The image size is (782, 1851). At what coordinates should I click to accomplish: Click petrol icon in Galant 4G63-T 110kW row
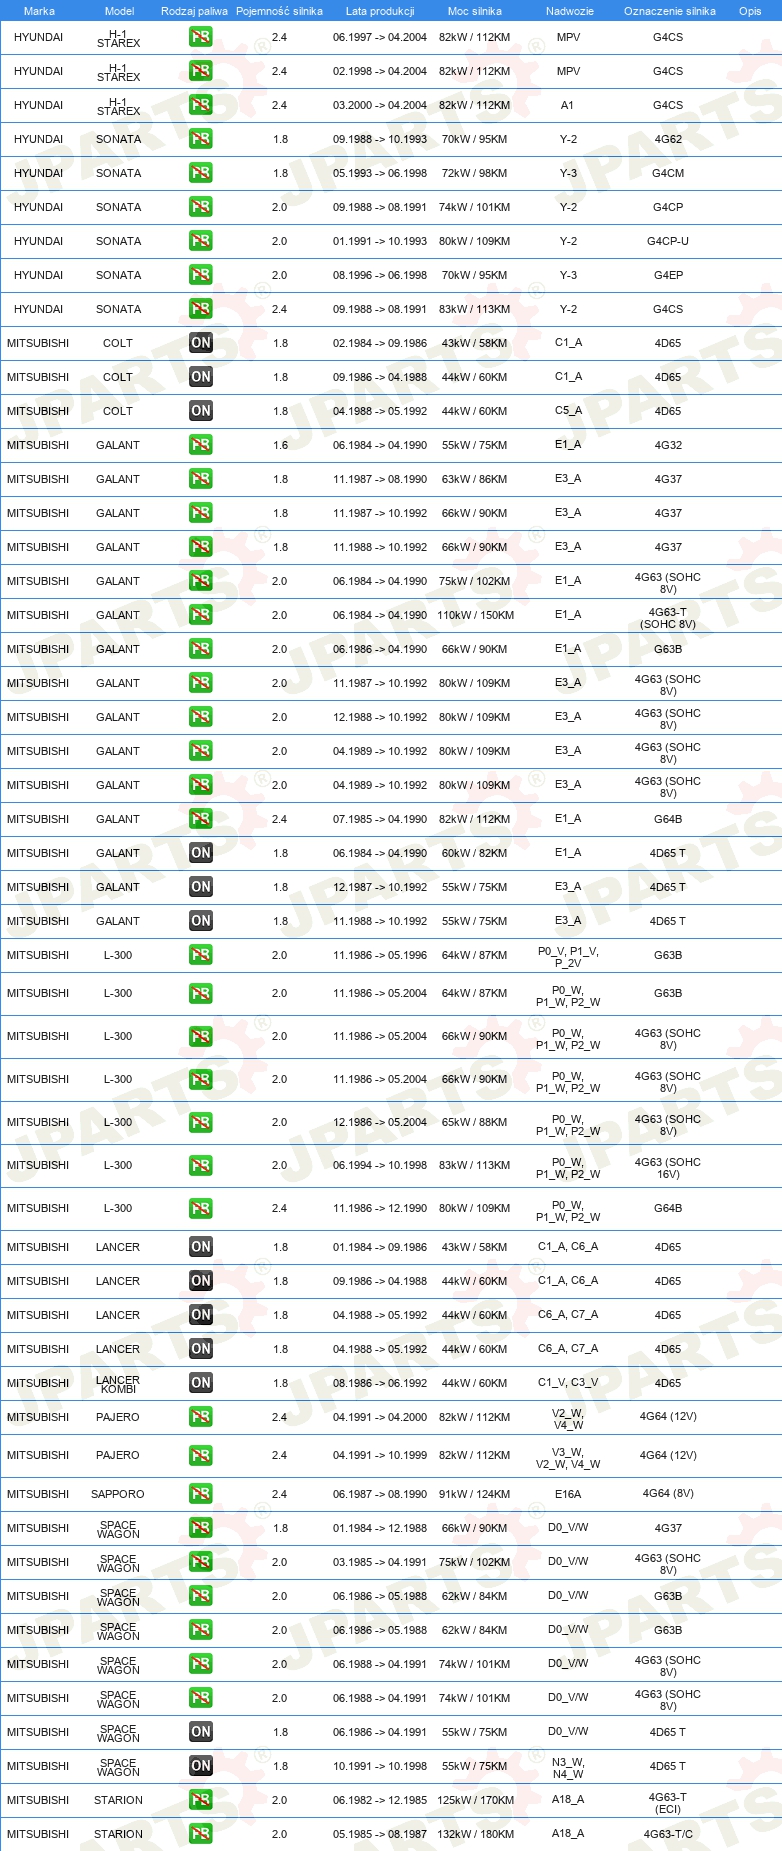click(200, 615)
